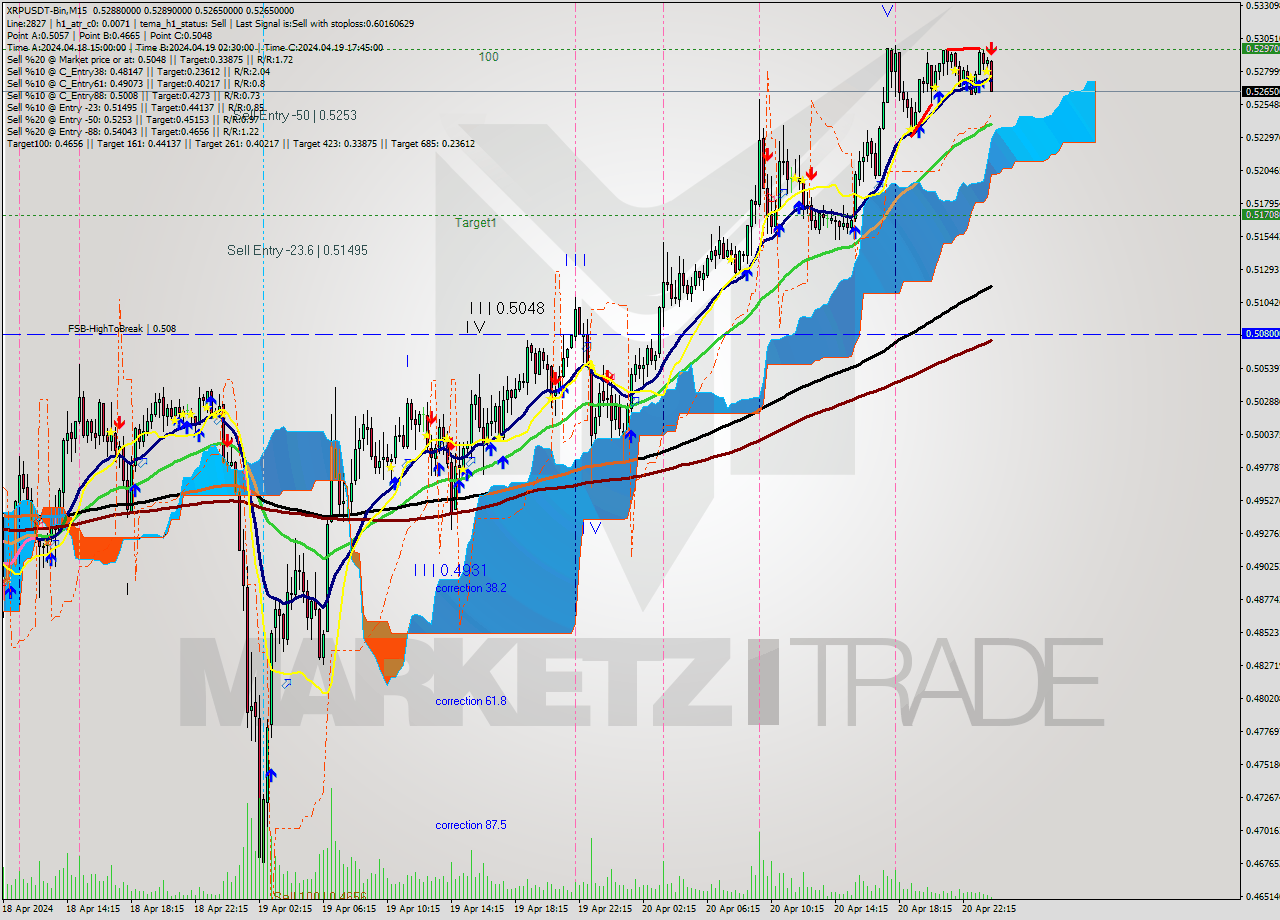Image resolution: width=1280 pixels, height=920 pixels.
Task: Click the '20 Apr 14:15' time axis label
Action: 861,909
